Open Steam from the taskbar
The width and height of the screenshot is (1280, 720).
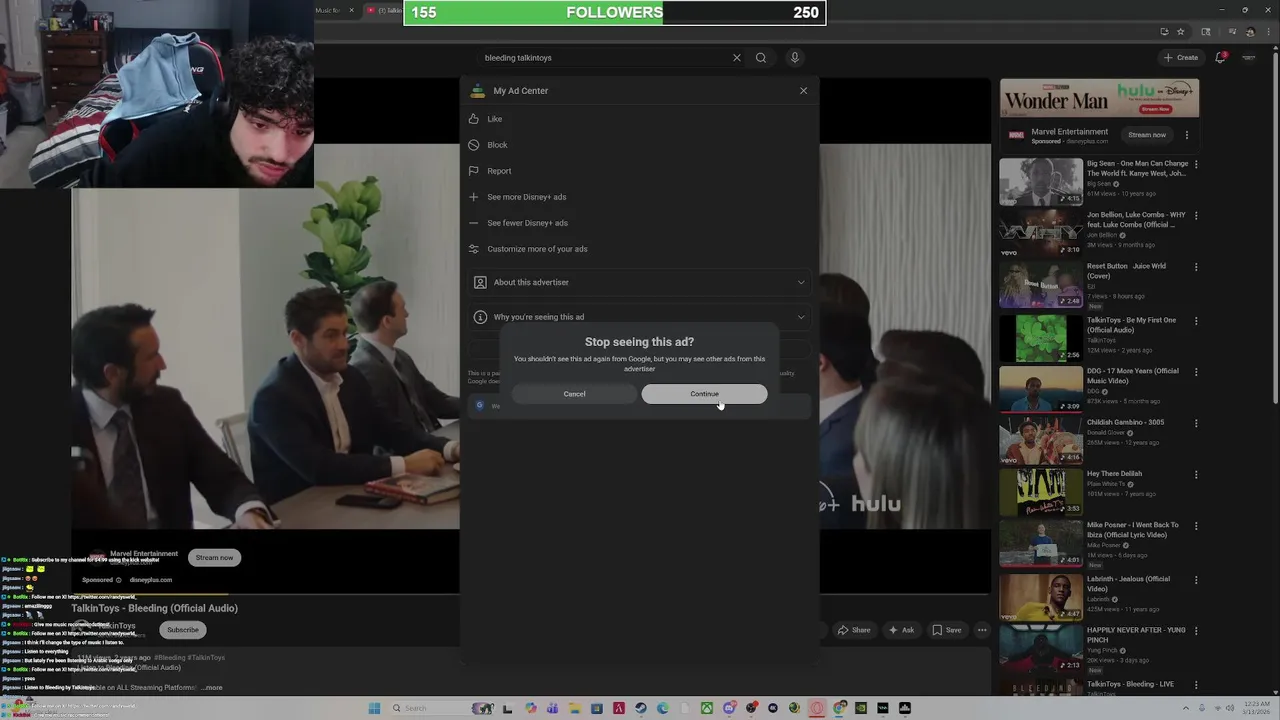pyautogui.click(x=640, y=708)
